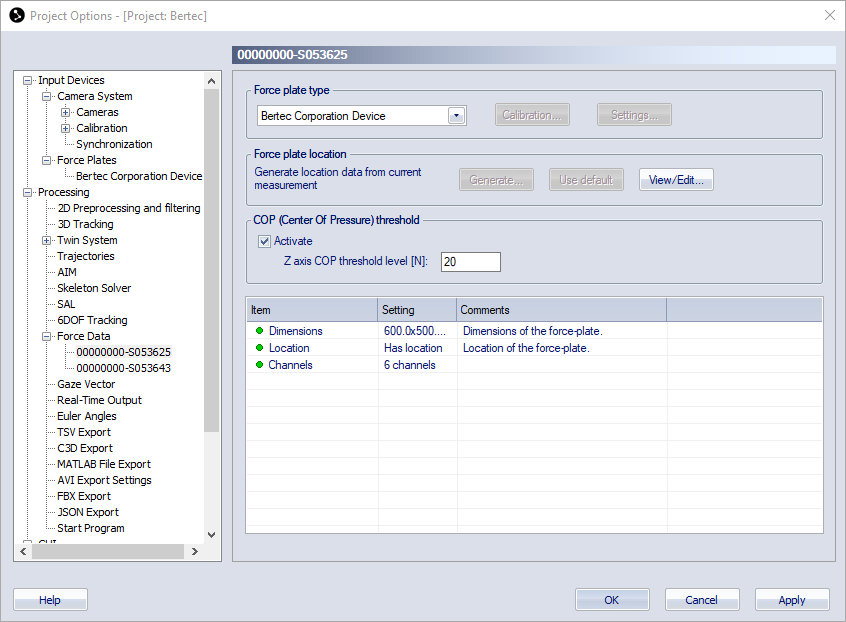
Task: Open the Force plate type dropdown
Action: click(456, 116)
